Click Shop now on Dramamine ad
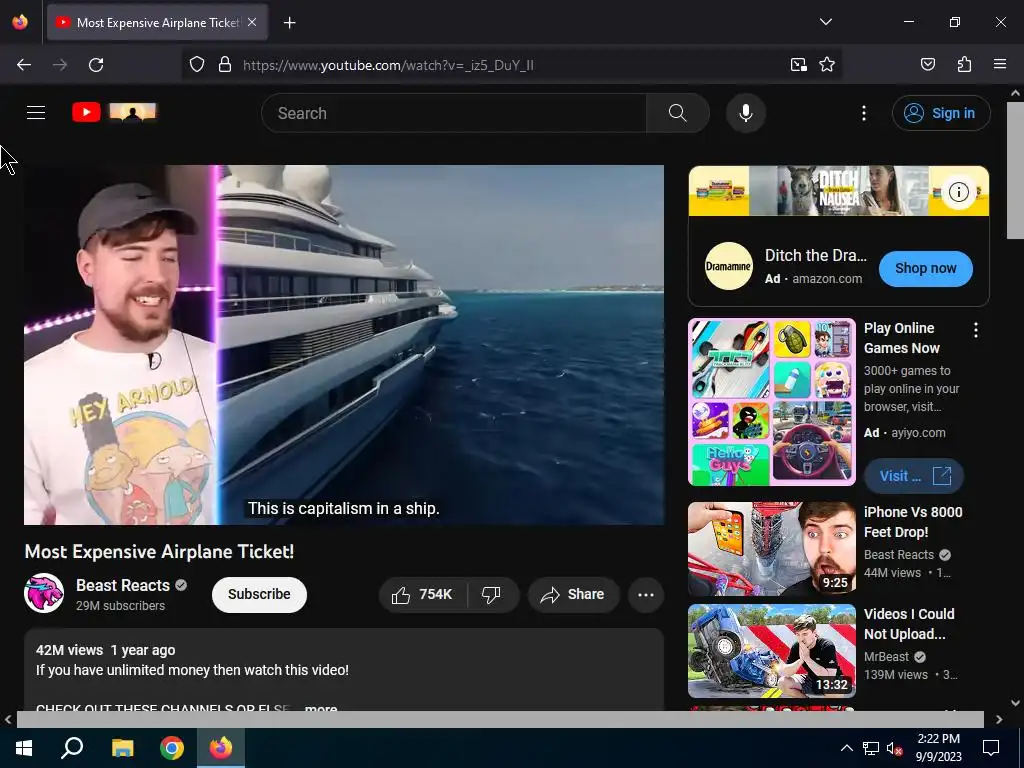Image resolution: width=1024 pixels, height=768 pixels. click(925, 268)
